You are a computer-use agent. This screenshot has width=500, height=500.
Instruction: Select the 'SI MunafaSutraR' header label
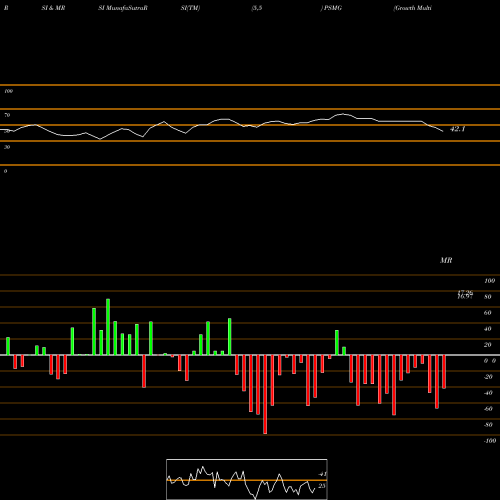click(123, 8)
